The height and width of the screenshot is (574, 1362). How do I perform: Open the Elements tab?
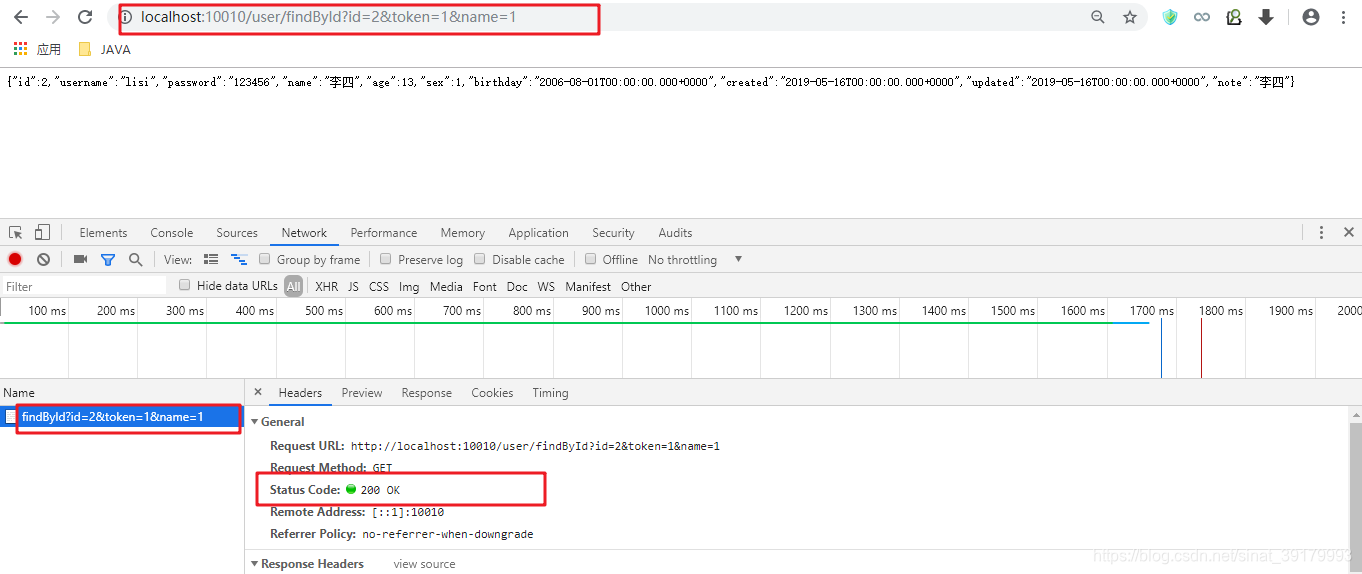(103, 232)
